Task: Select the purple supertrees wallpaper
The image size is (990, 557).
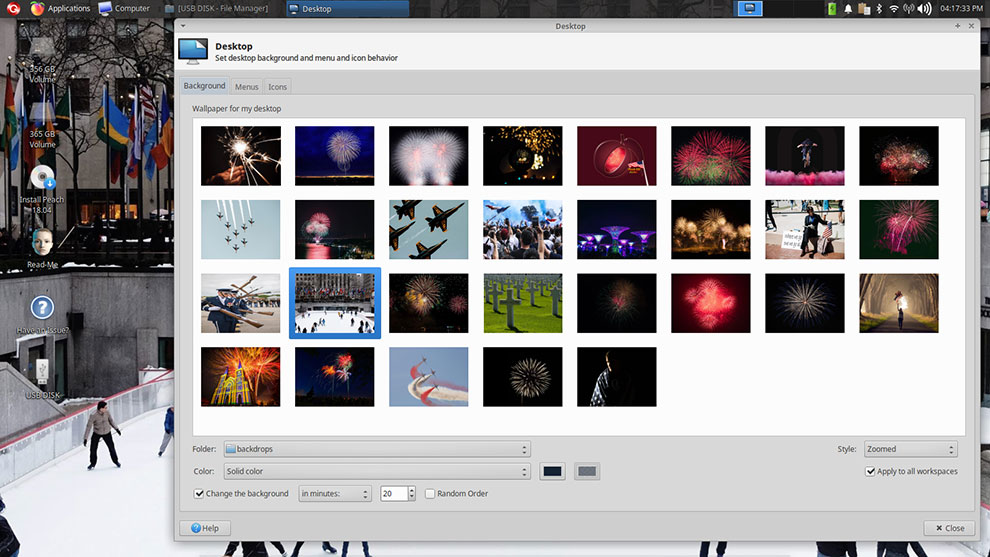Action: (617, 229)
